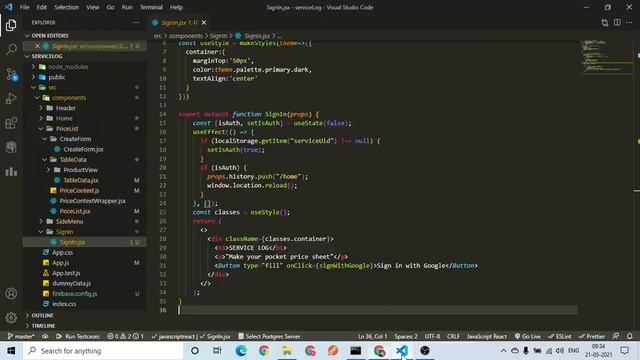The width and height of the screenshot is (640, 360).
Task: Open the Edit menu
Action: (x=42, y=7)
